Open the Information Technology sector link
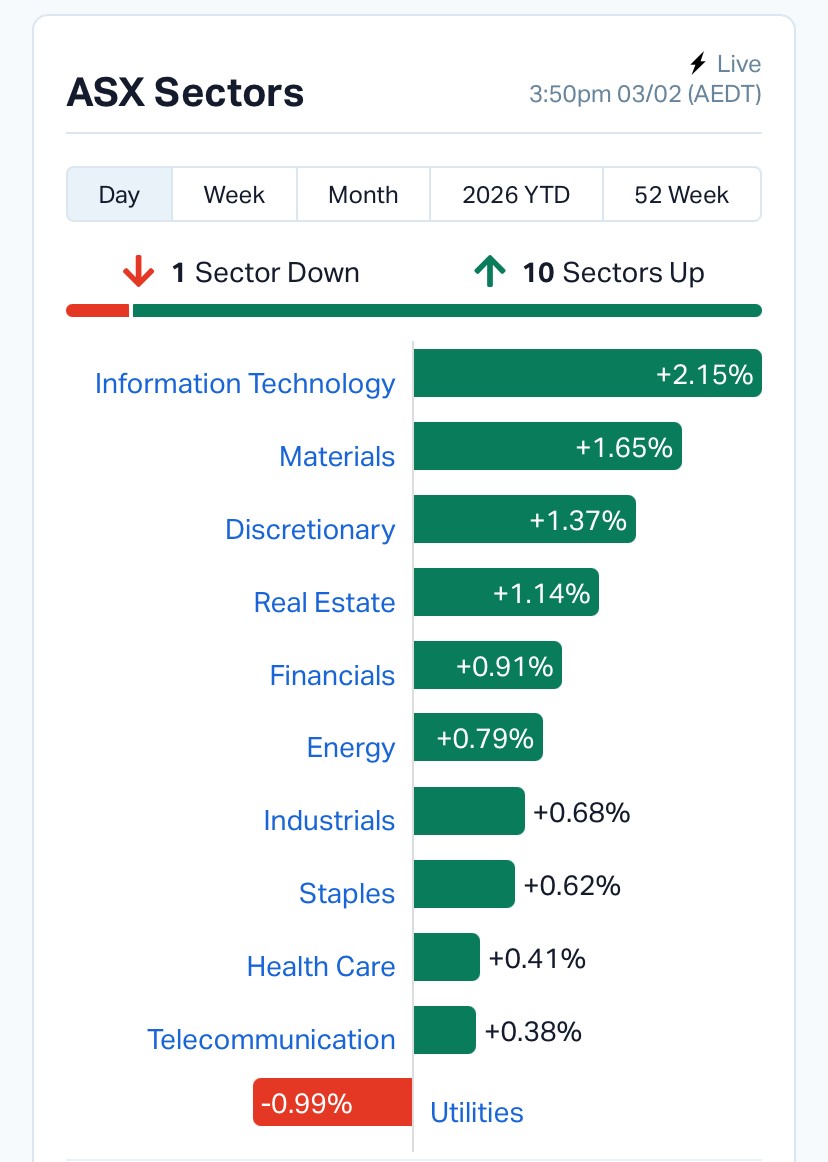This screenshot has height=1162, width=828. [x=245, y=384]
